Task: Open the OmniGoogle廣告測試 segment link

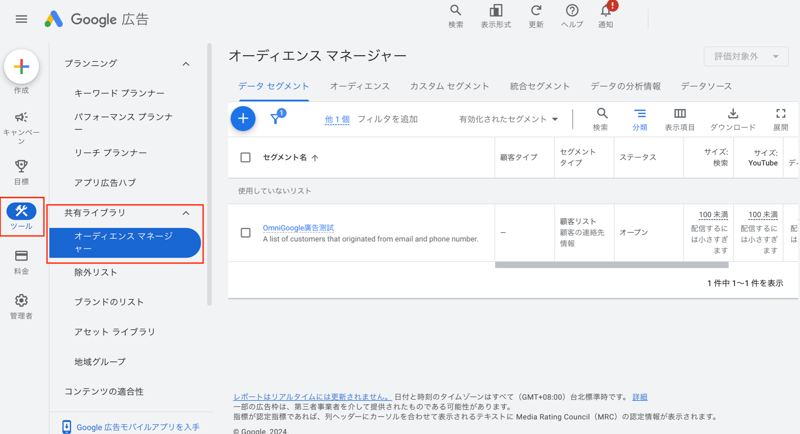Action: click(x=298, y=228)
